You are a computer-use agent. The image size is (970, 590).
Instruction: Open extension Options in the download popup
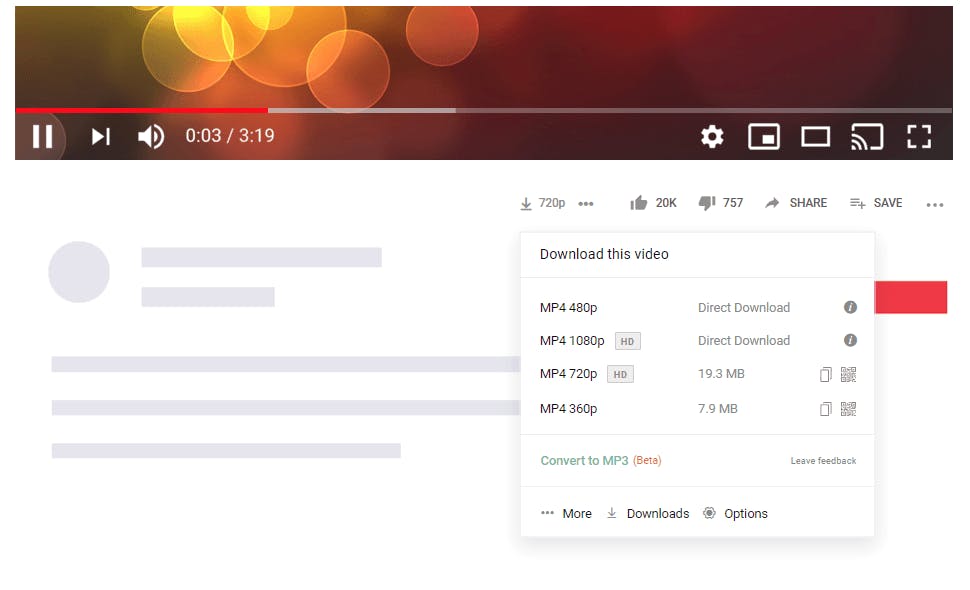(x=736, y=513)
